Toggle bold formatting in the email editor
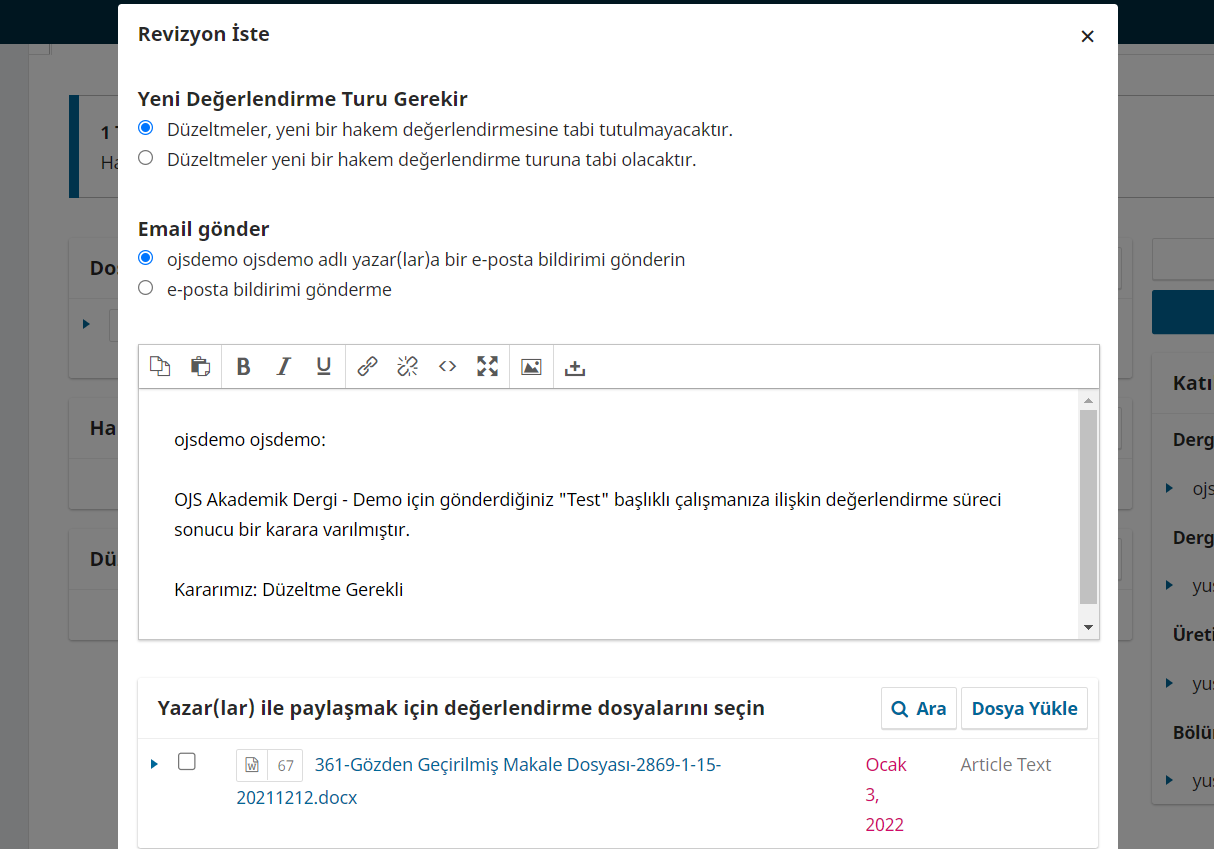Viewport: 1214px width, 849px height. coord(243,367)
